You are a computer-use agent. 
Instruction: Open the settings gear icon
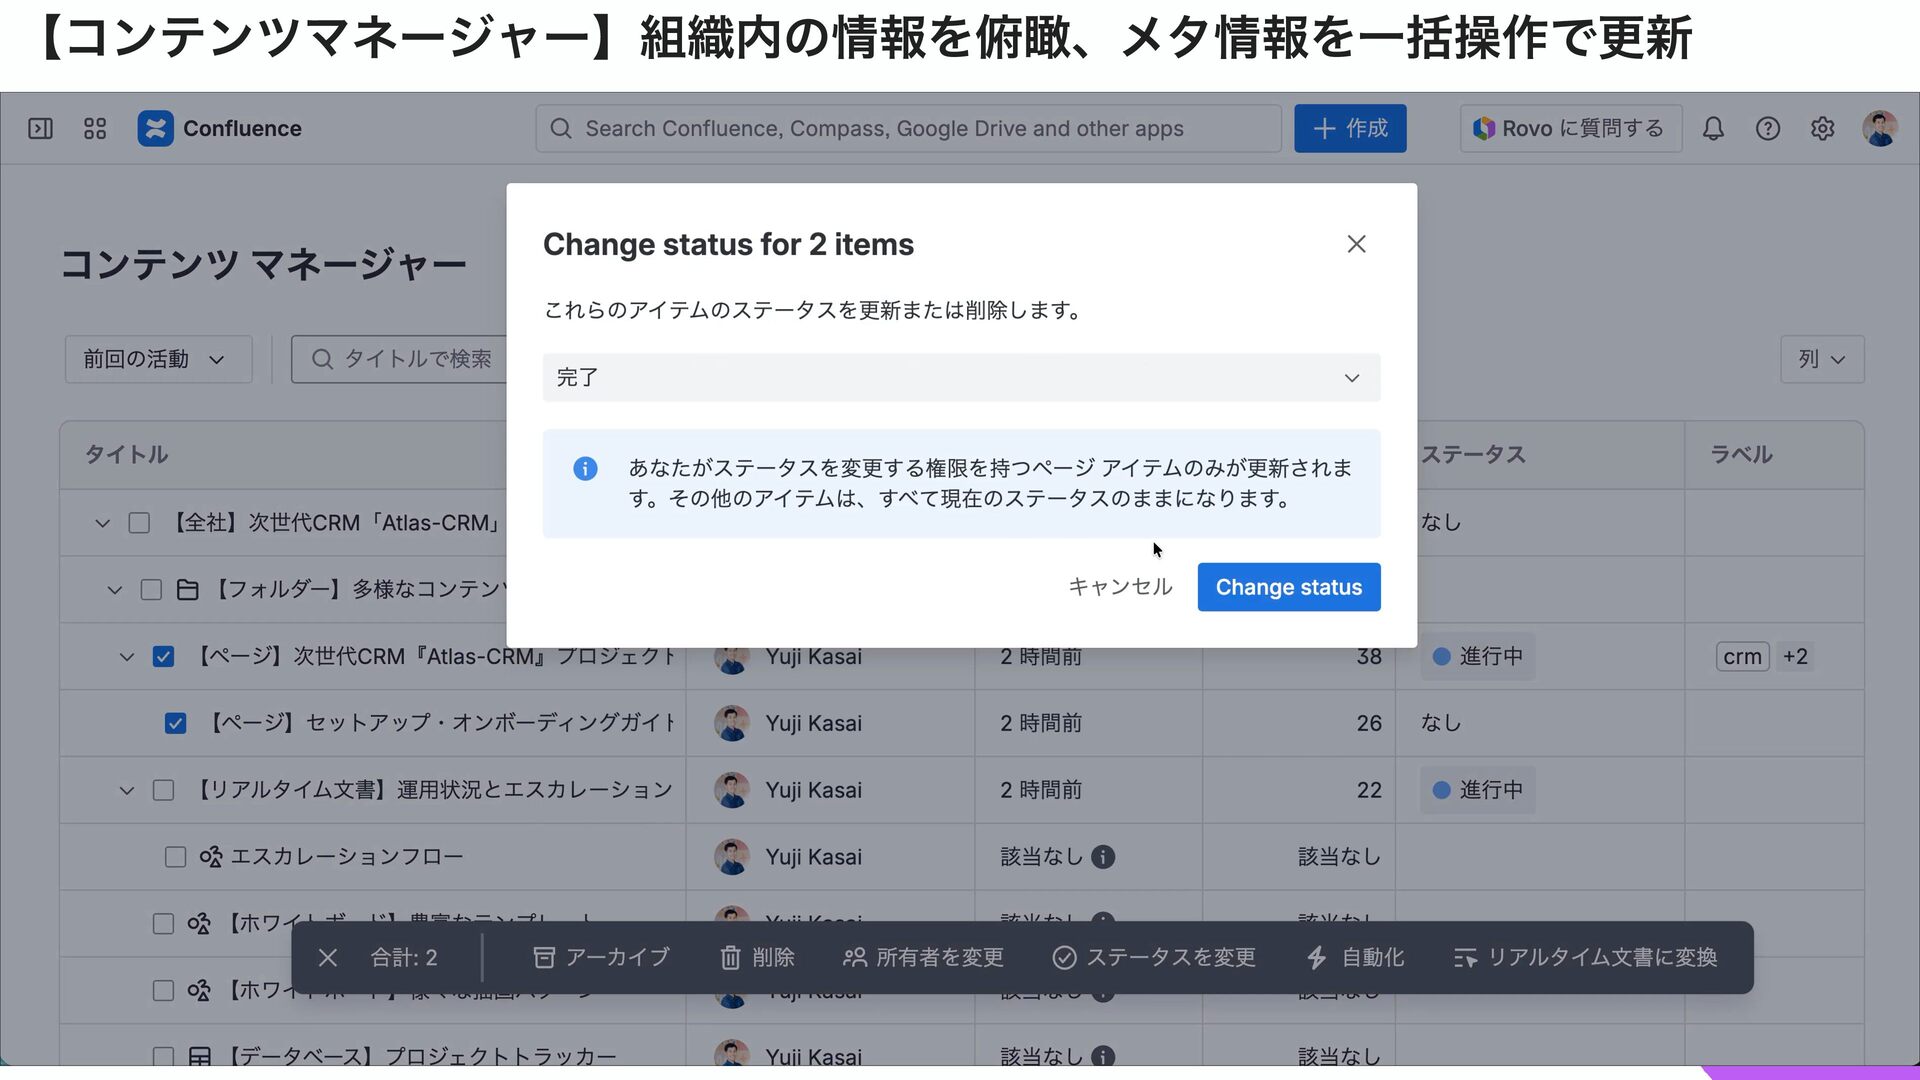tap(1822, 128)
